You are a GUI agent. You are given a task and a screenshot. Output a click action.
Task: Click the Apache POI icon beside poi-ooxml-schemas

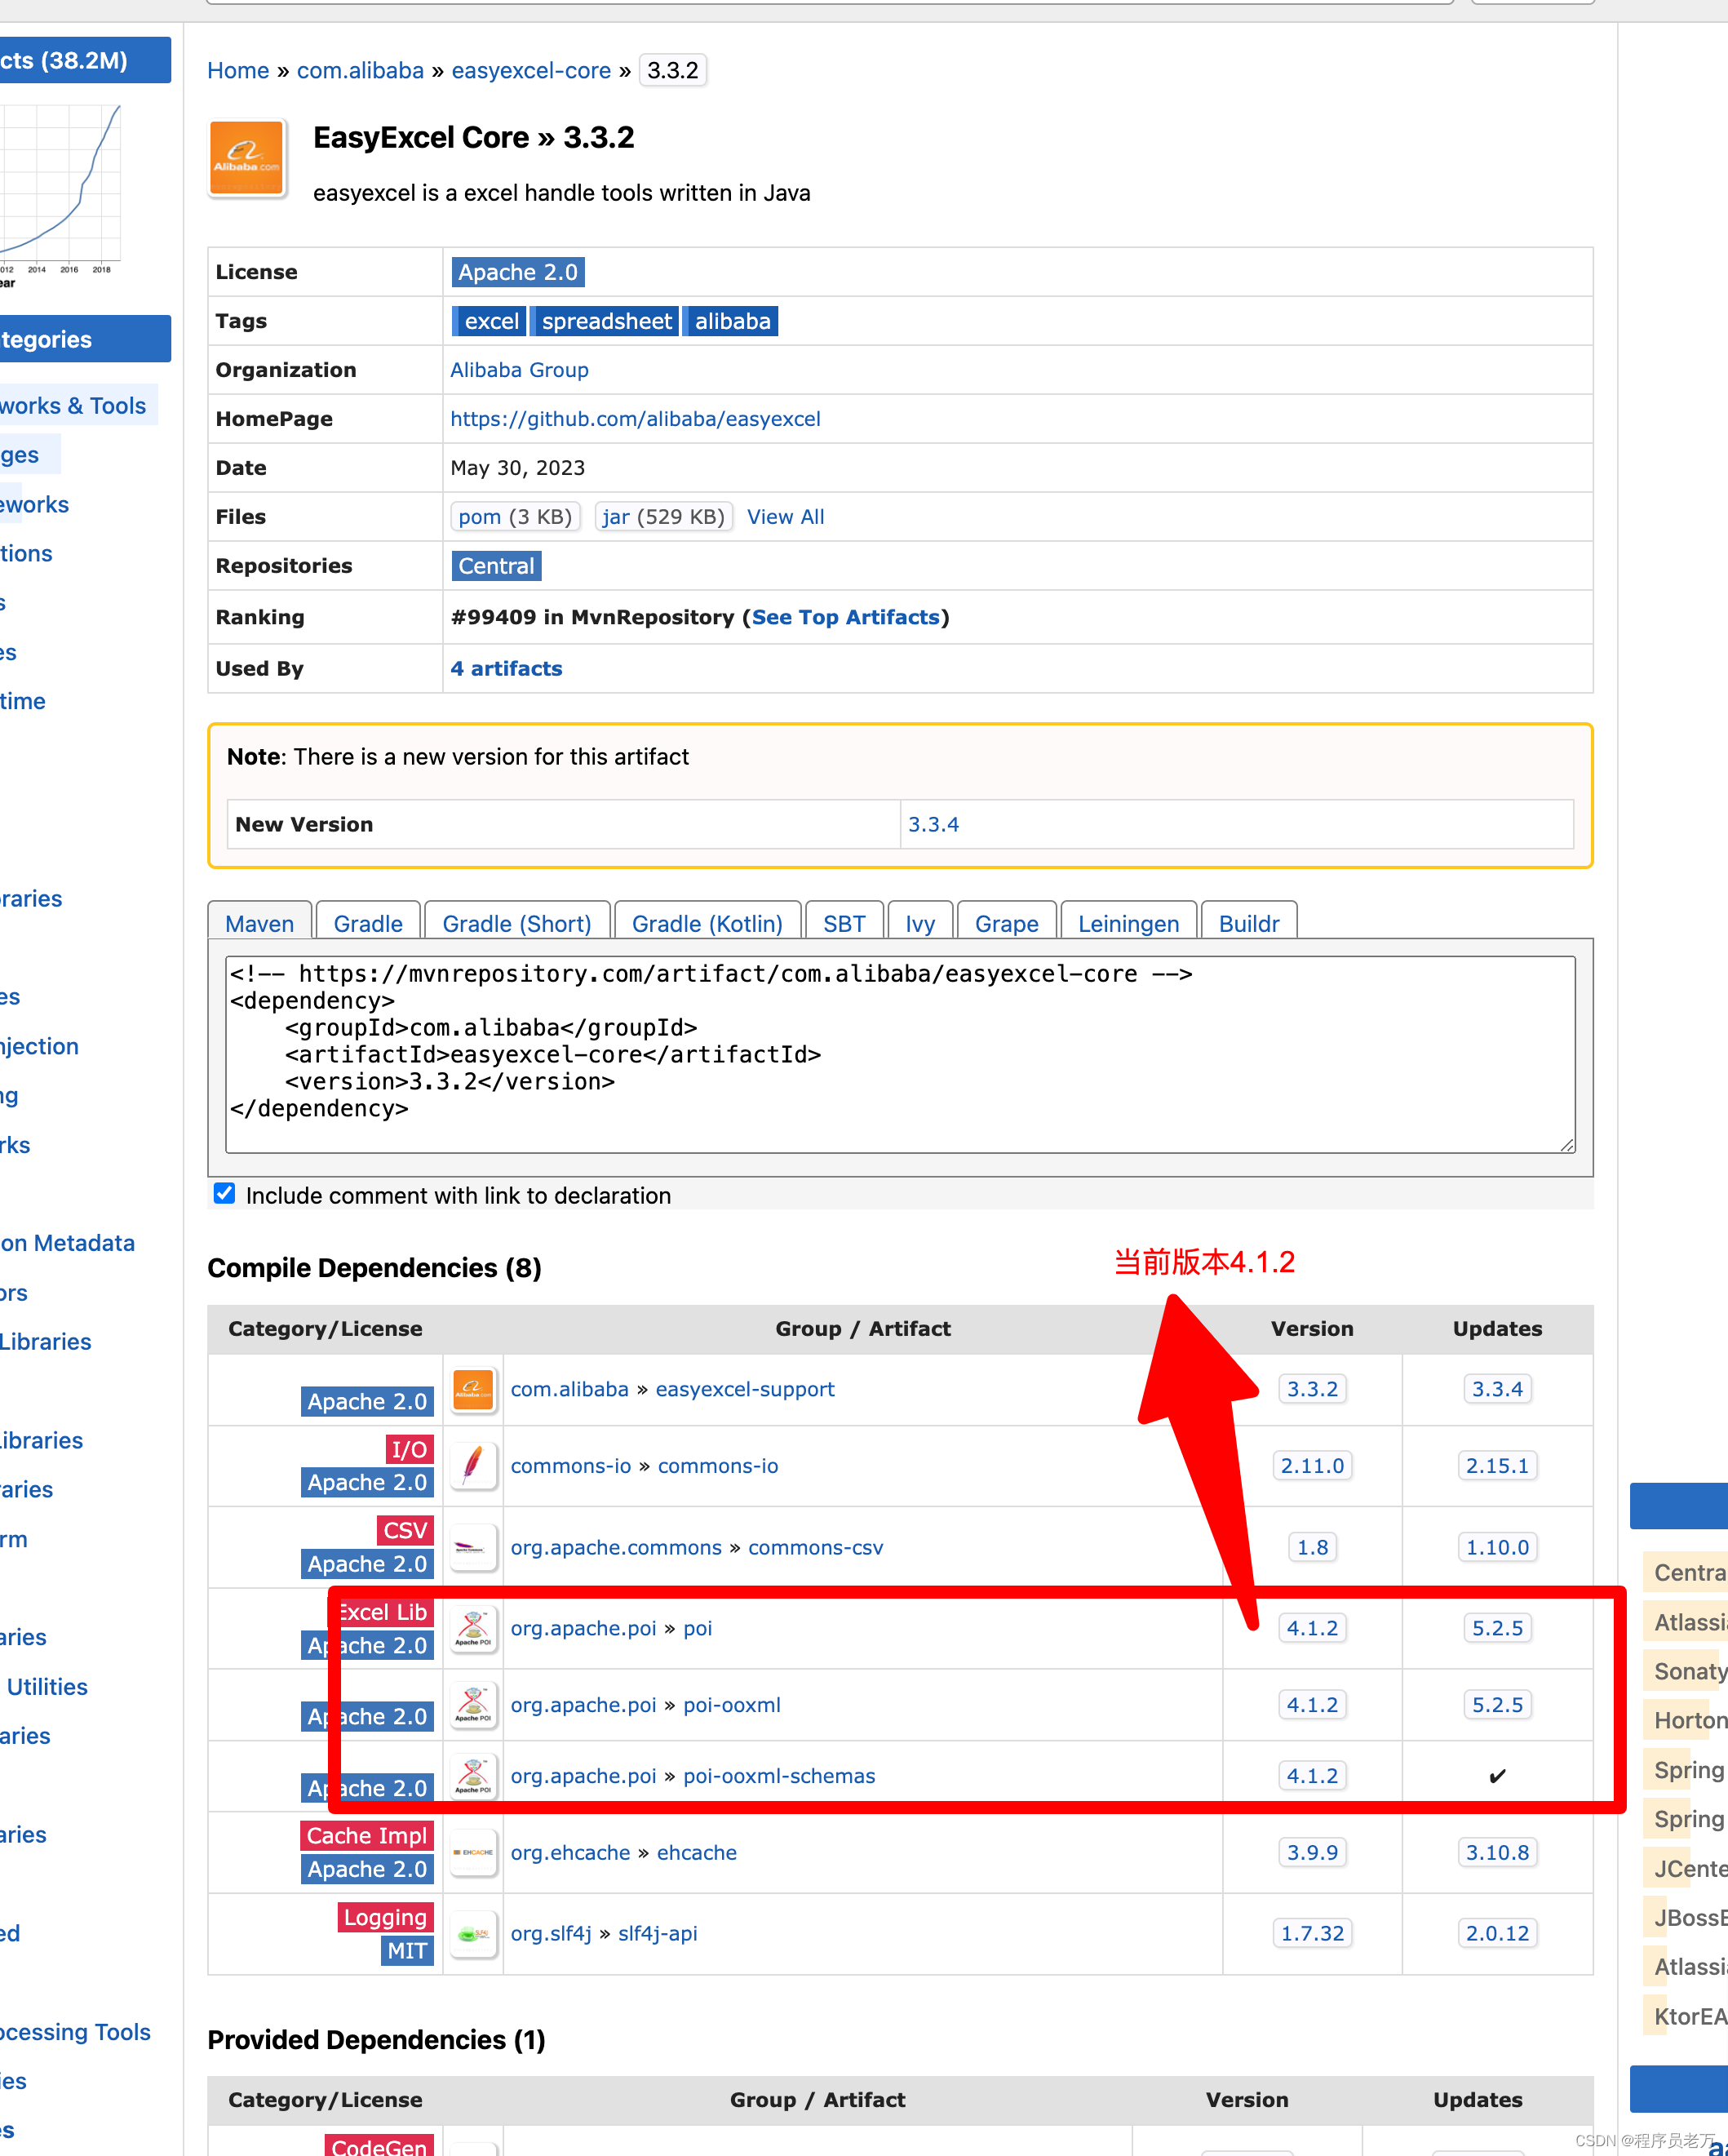pos(473,1776)
